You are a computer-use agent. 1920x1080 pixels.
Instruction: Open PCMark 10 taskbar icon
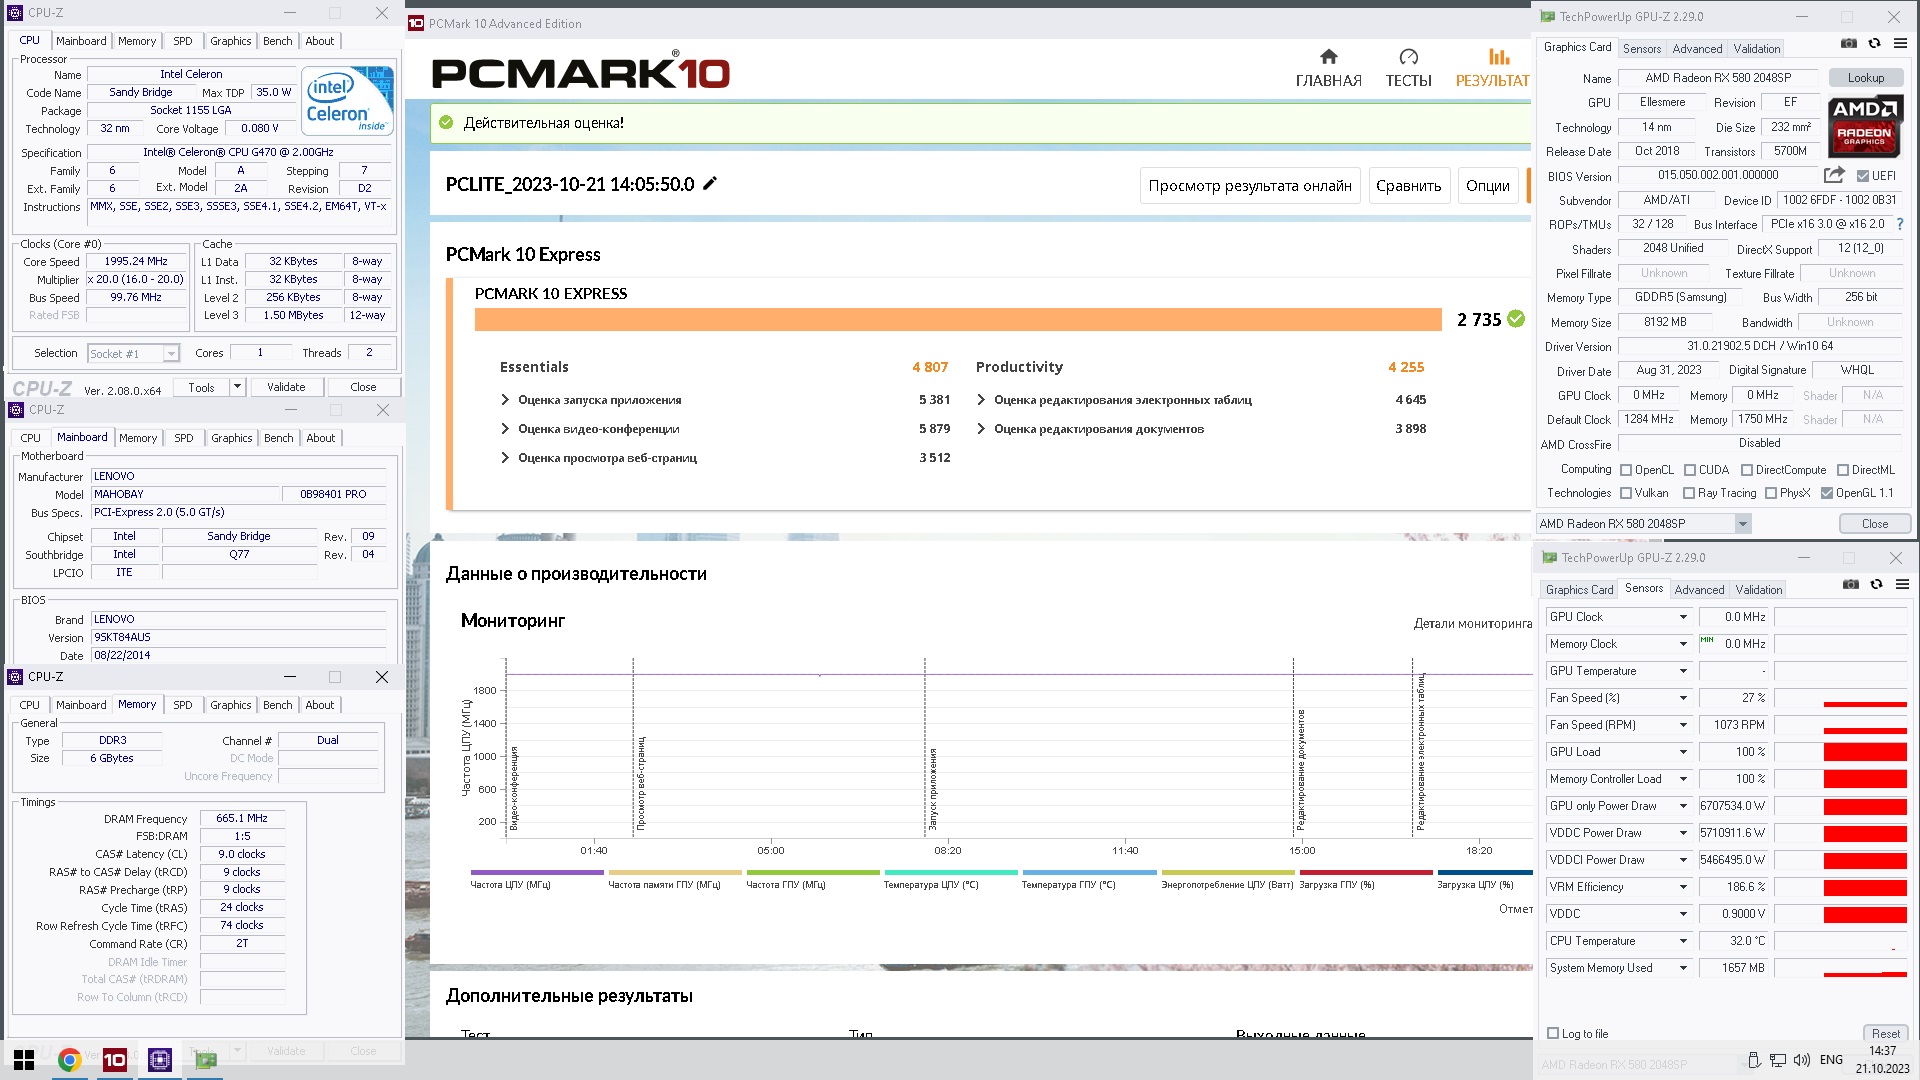click(115, 1059)
